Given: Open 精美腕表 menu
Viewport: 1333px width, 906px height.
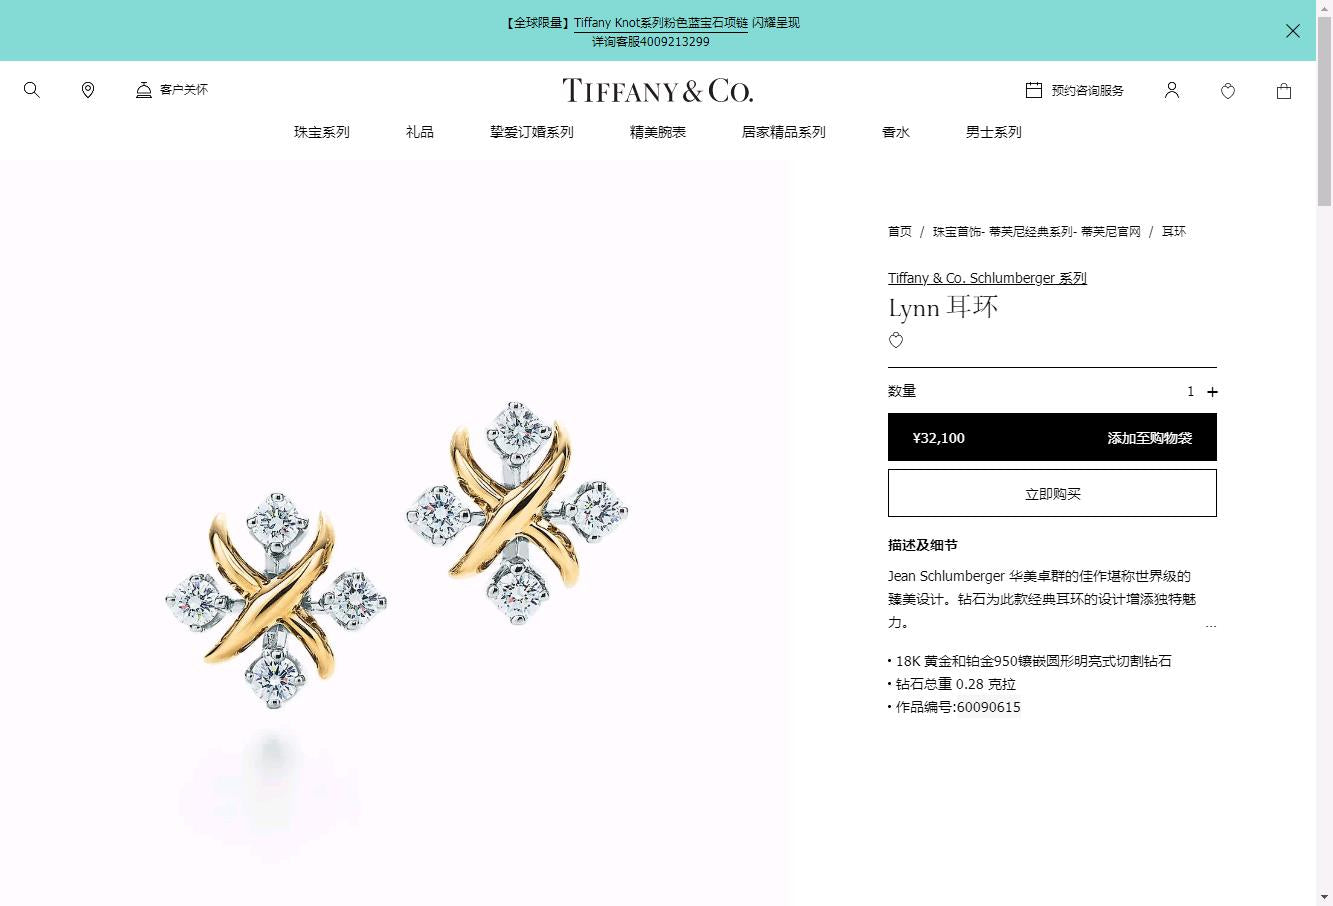Looking at the screenshot, I should coord(658,132).
